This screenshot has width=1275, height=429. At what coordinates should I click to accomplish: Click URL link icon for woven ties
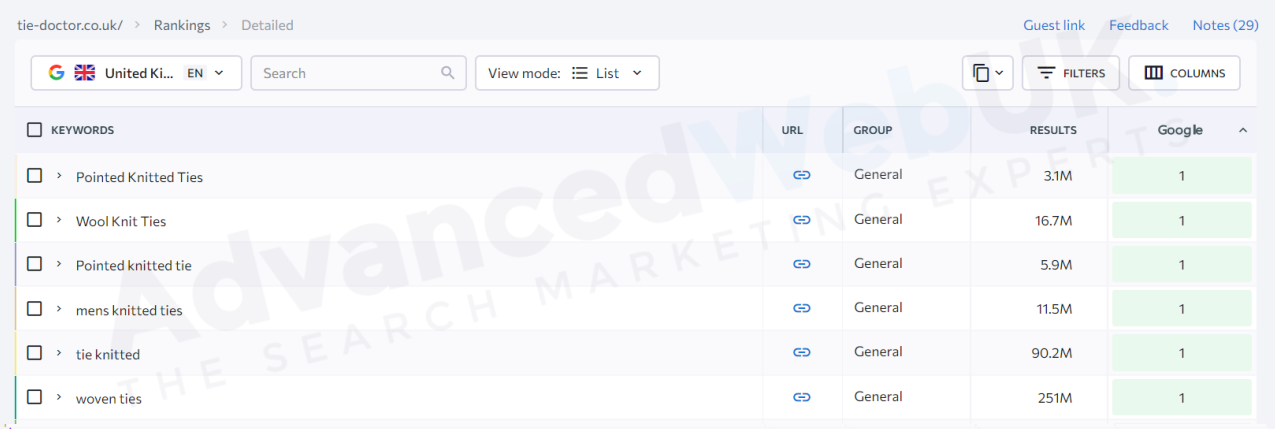[x=801, y=397]
